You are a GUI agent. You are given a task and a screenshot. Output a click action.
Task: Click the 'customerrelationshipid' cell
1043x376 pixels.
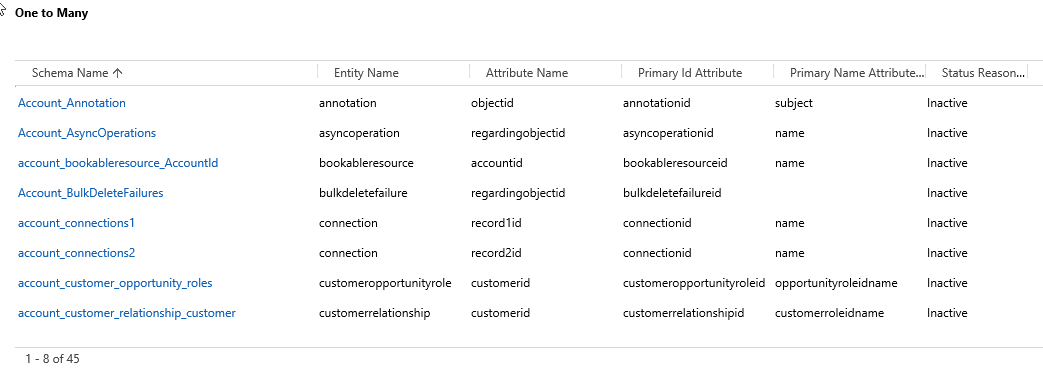coord(683,313)
